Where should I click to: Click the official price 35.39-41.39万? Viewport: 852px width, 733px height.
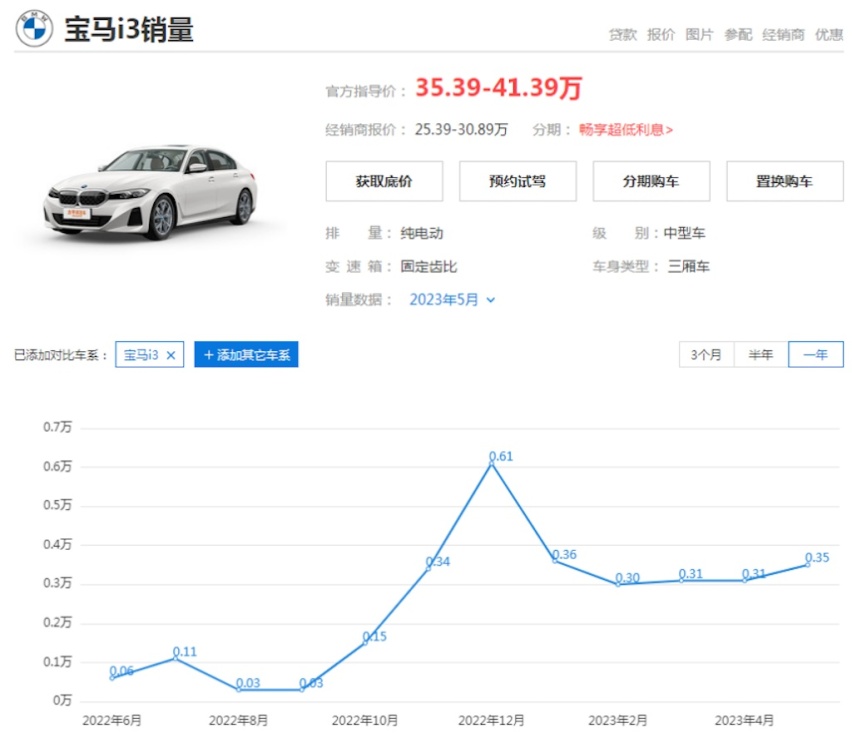499,87
